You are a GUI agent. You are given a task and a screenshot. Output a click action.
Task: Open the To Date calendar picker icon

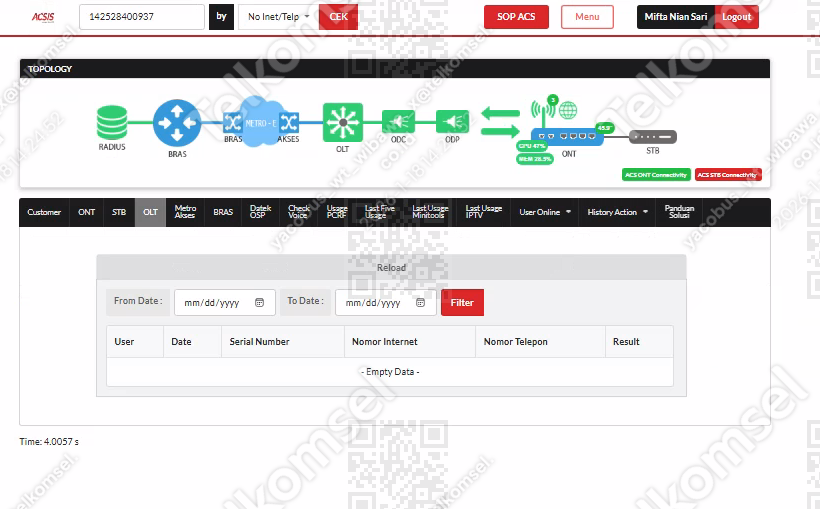420,302
